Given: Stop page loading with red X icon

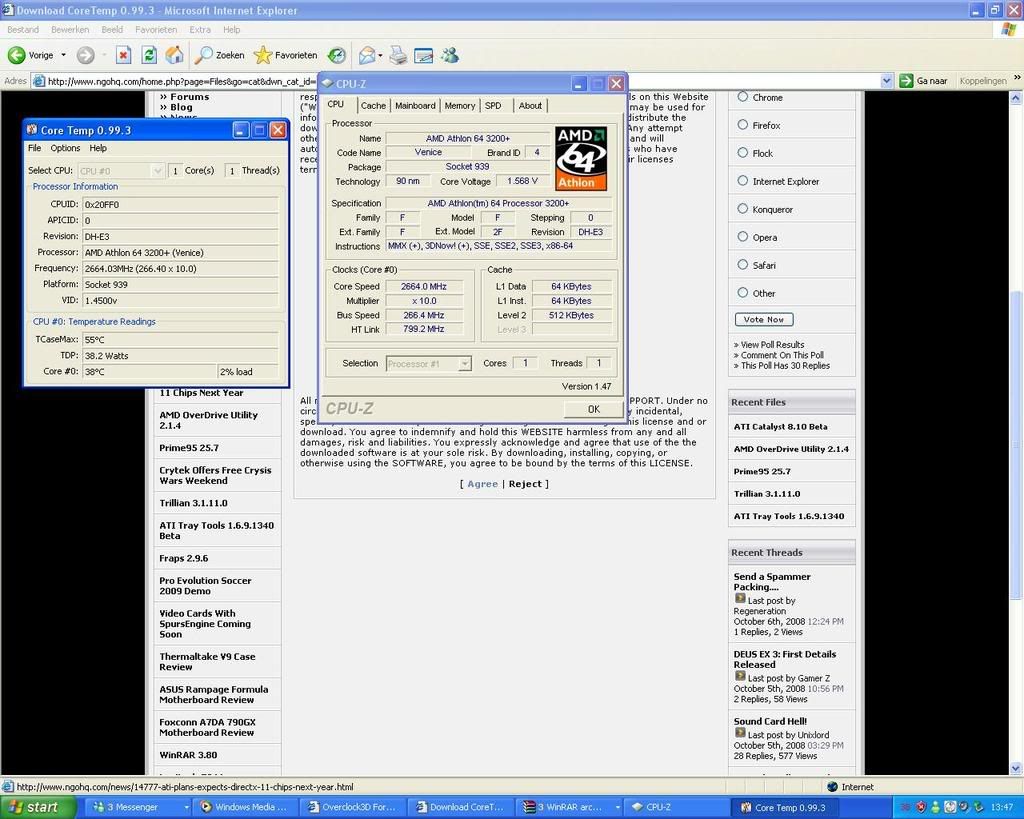Looking at the screenshot, I should pyautogui.click(x=123, y=56).
